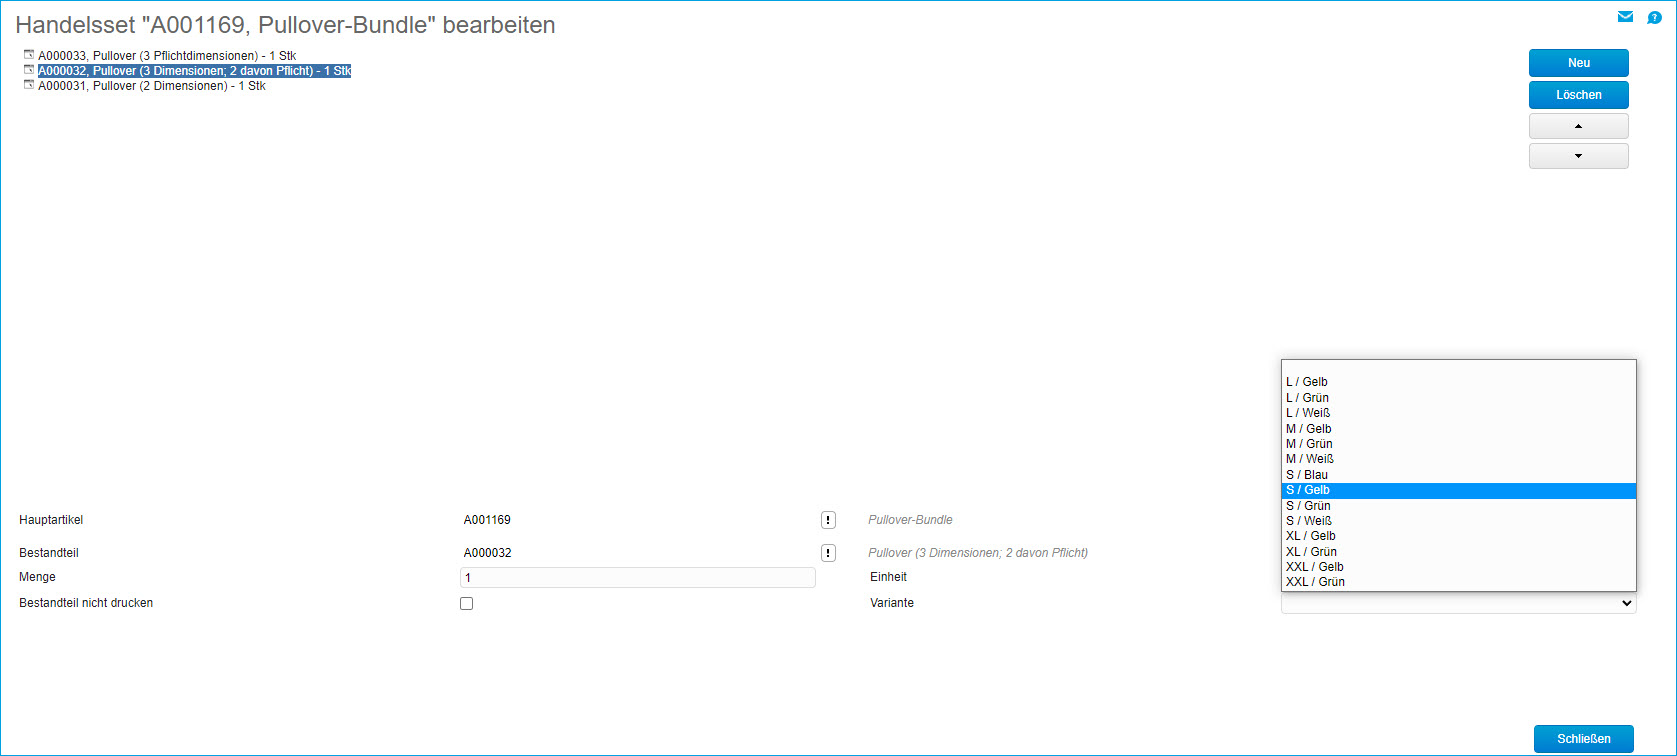The width and height of the screenshot is (1677, 756).
Task: Click icon beside the A000032 Pullover row
Action: point(29,70)
